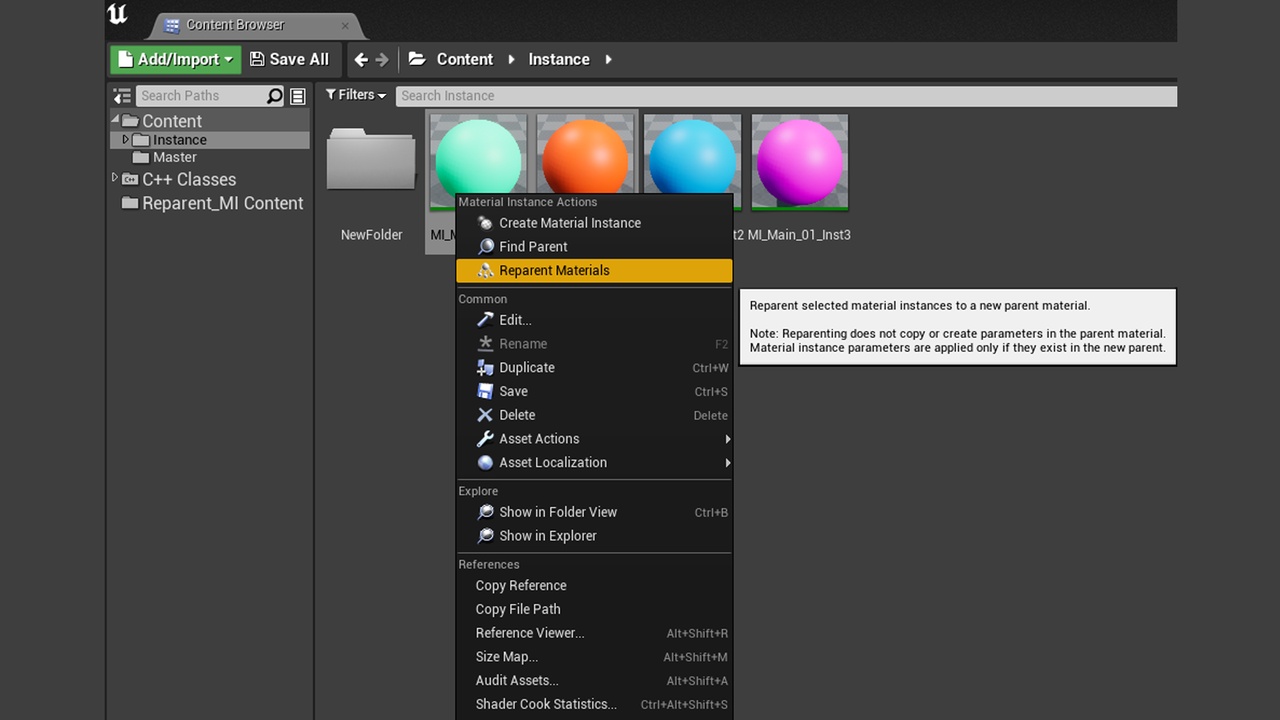1280x720 pixels.
Task: Open the Filters dropdown
Action: [x=356, y=95]
